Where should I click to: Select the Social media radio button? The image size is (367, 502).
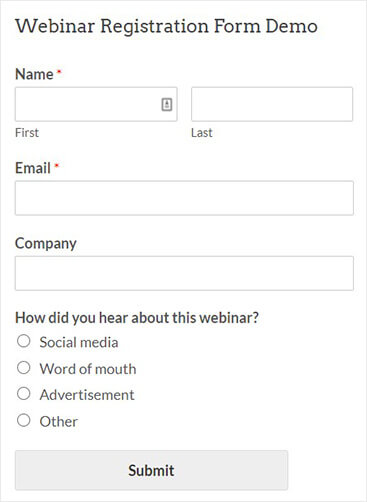24,341
